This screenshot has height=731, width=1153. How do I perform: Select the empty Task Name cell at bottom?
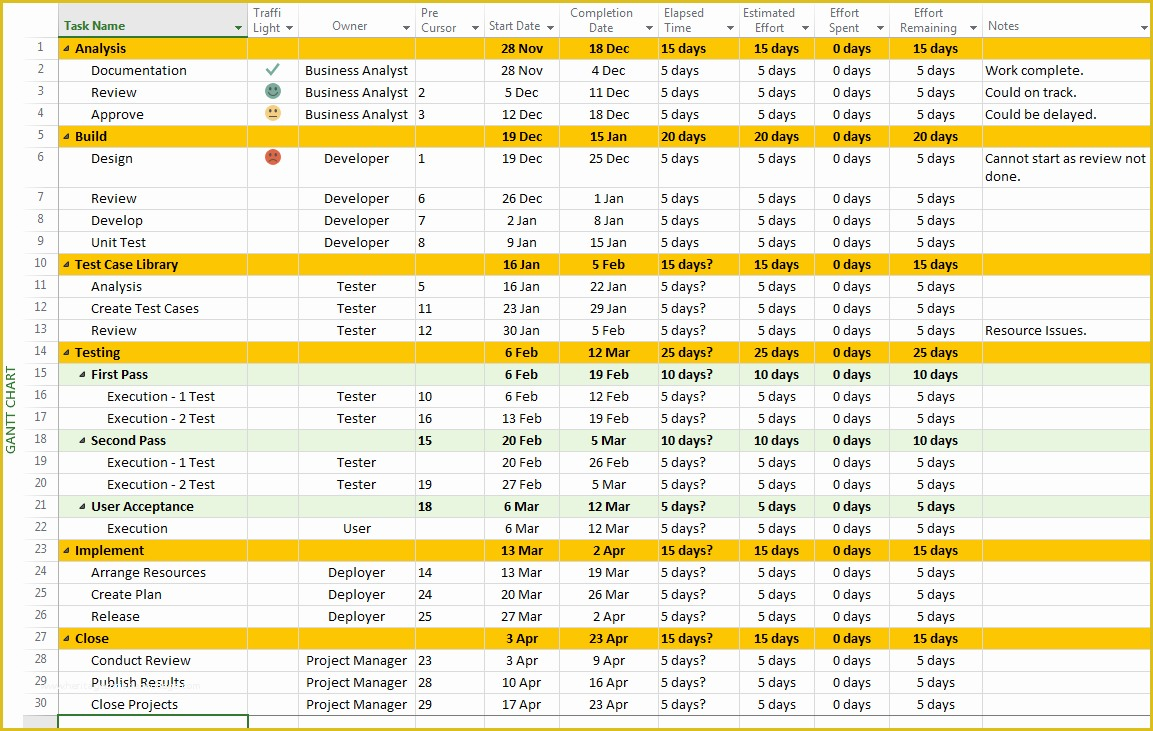pos(152,722)
